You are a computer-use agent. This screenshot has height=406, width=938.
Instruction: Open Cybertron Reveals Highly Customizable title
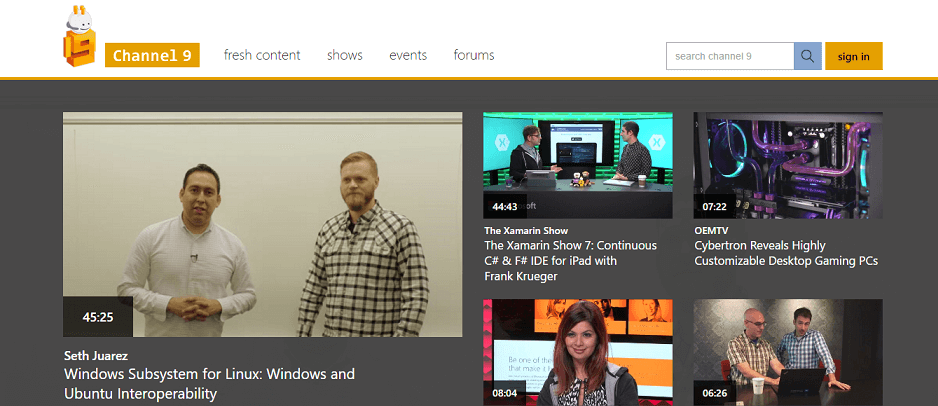pyautogui.click(x=786, y=253)
